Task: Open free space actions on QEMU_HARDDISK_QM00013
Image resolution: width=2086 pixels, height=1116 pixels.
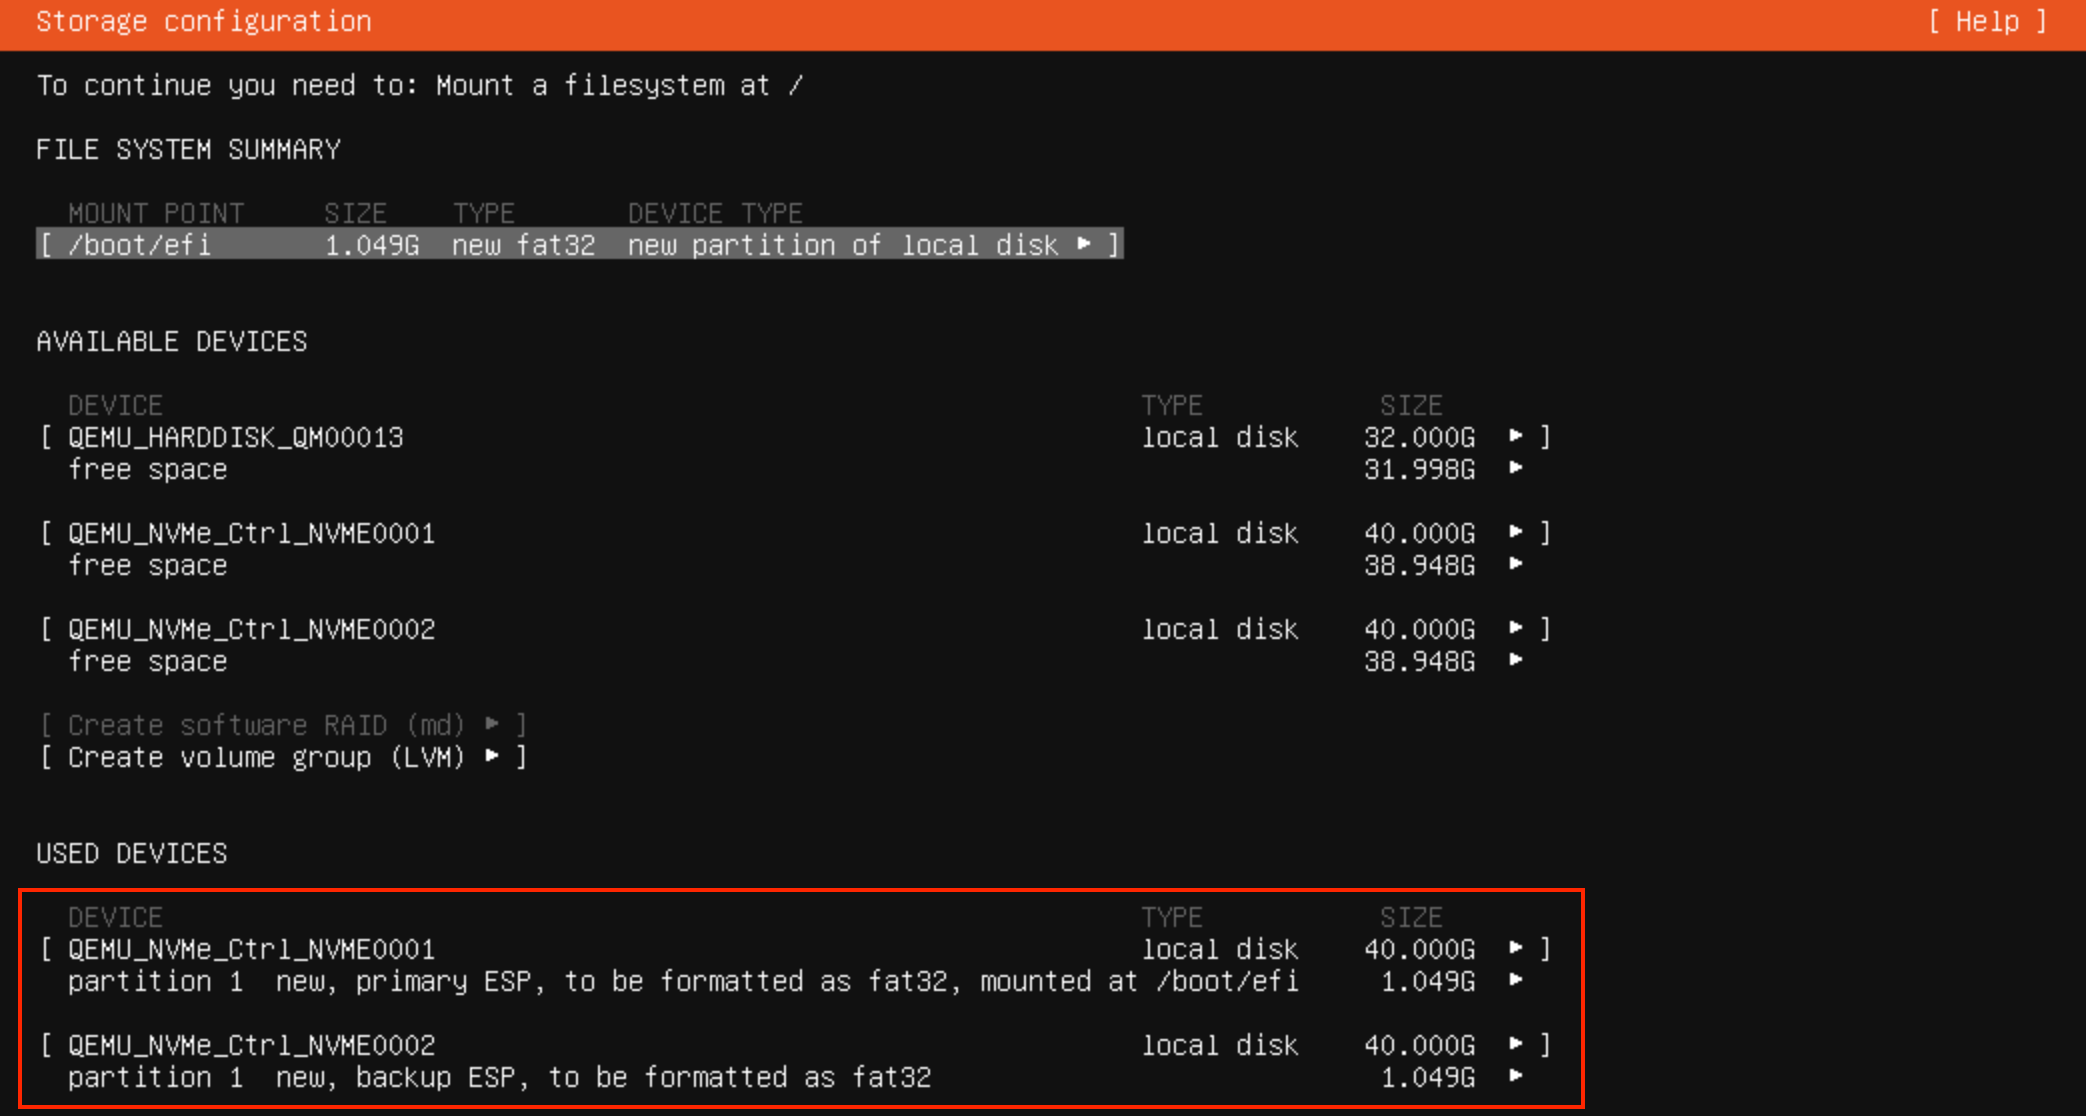Action: [1516, 469]
